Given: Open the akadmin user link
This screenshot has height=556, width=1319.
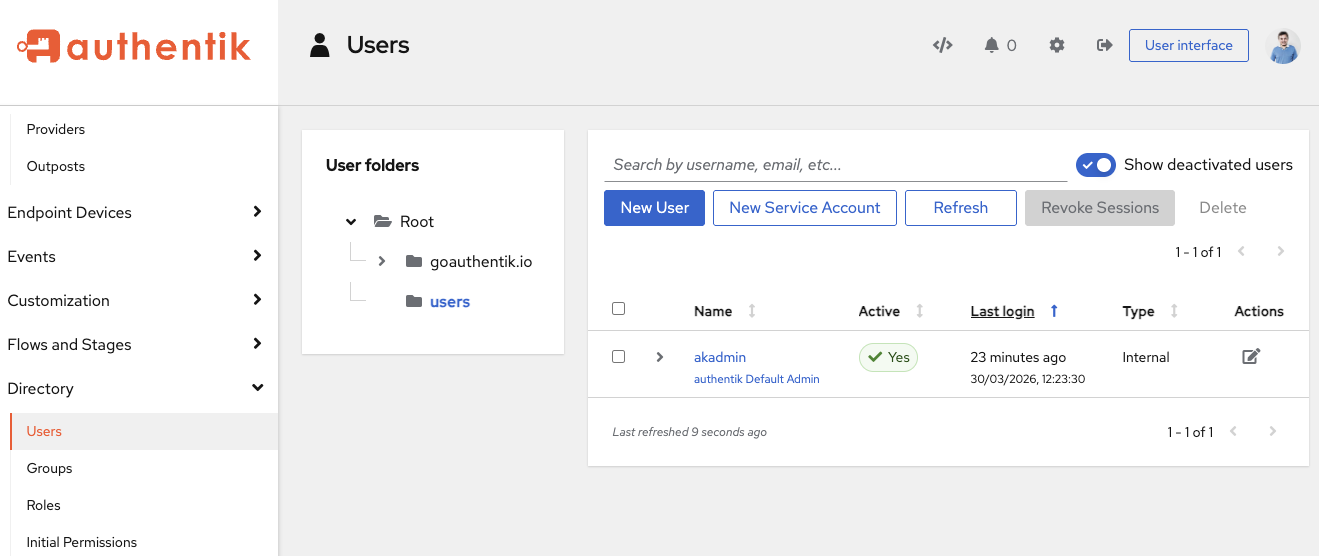Looking at the screenshot, I should (x=720, y=357).
